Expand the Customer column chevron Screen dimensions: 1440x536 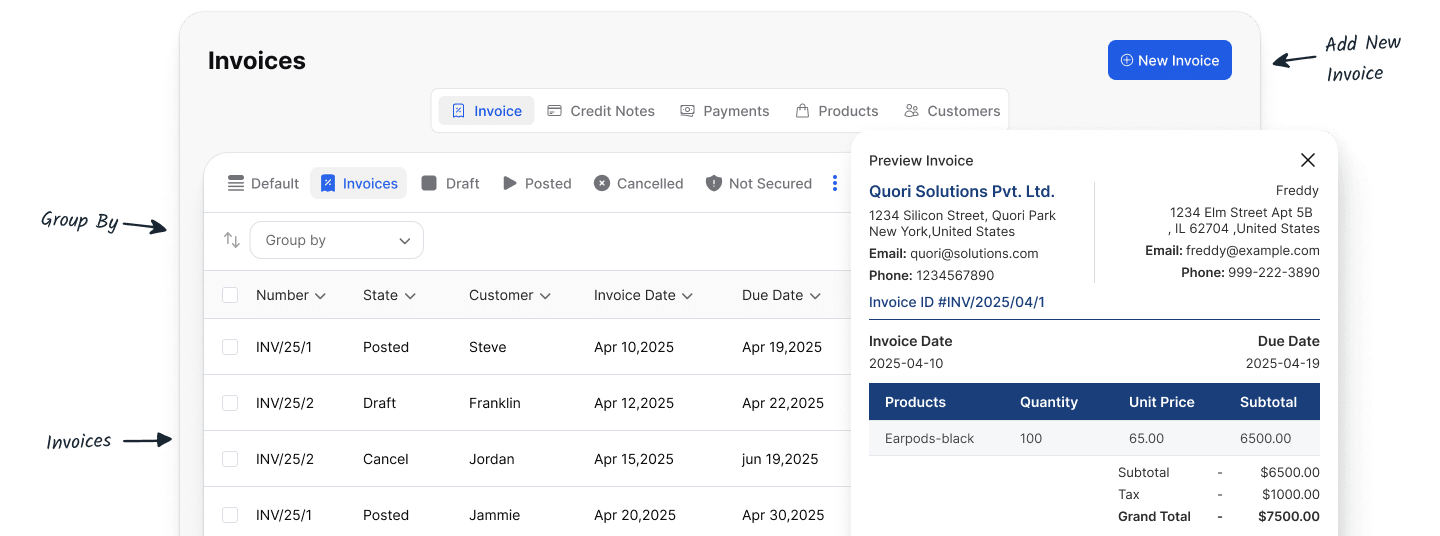pos(545,296)
